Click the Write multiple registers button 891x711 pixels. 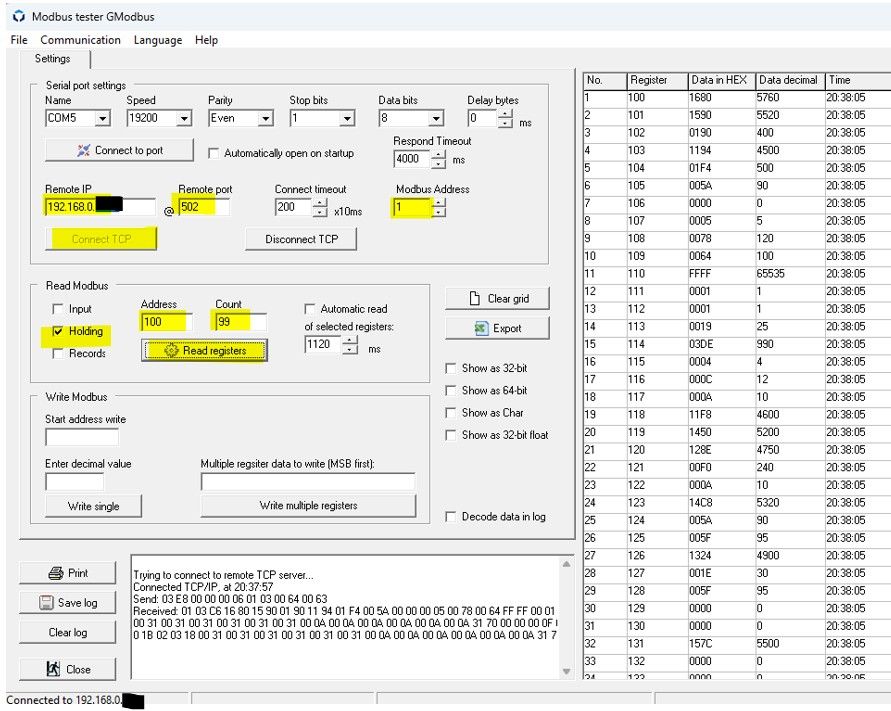[x=308, y=505]
